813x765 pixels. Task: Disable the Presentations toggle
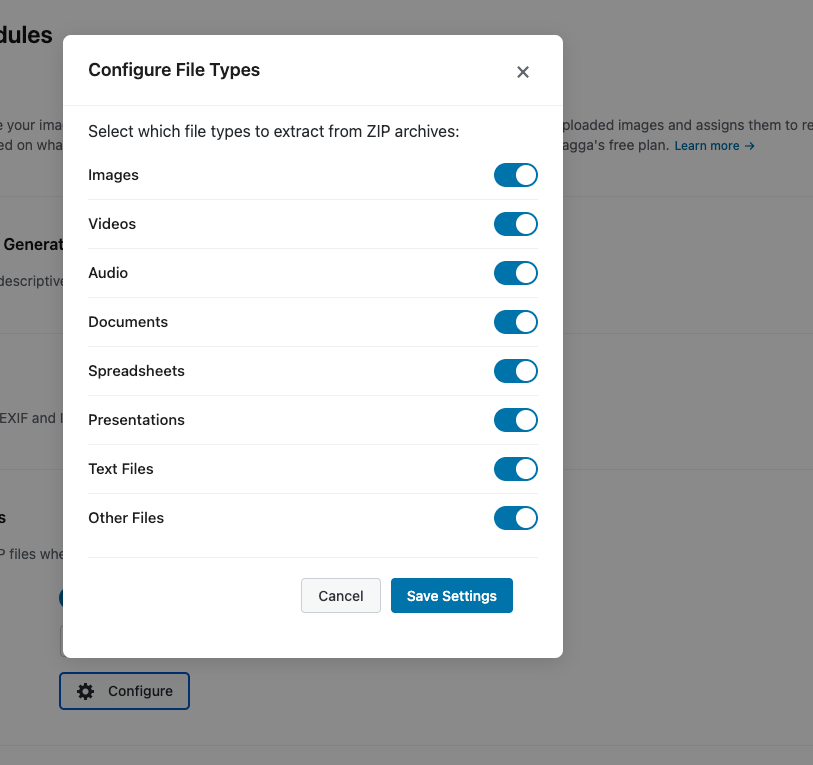point(516,420)
